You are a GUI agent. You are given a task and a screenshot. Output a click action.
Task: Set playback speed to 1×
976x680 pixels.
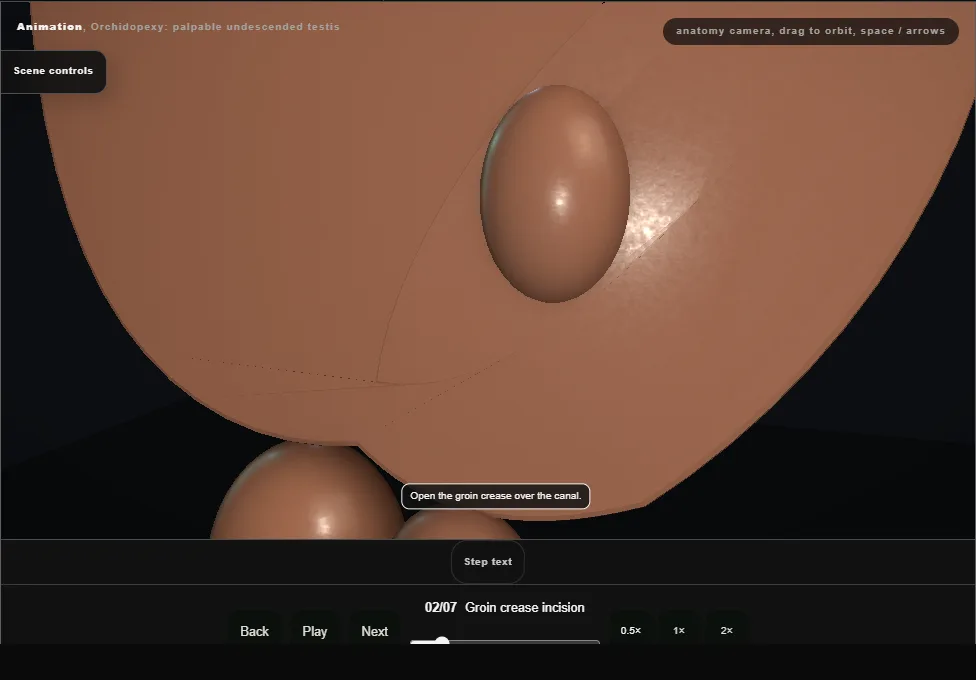(x=678, y=630)
